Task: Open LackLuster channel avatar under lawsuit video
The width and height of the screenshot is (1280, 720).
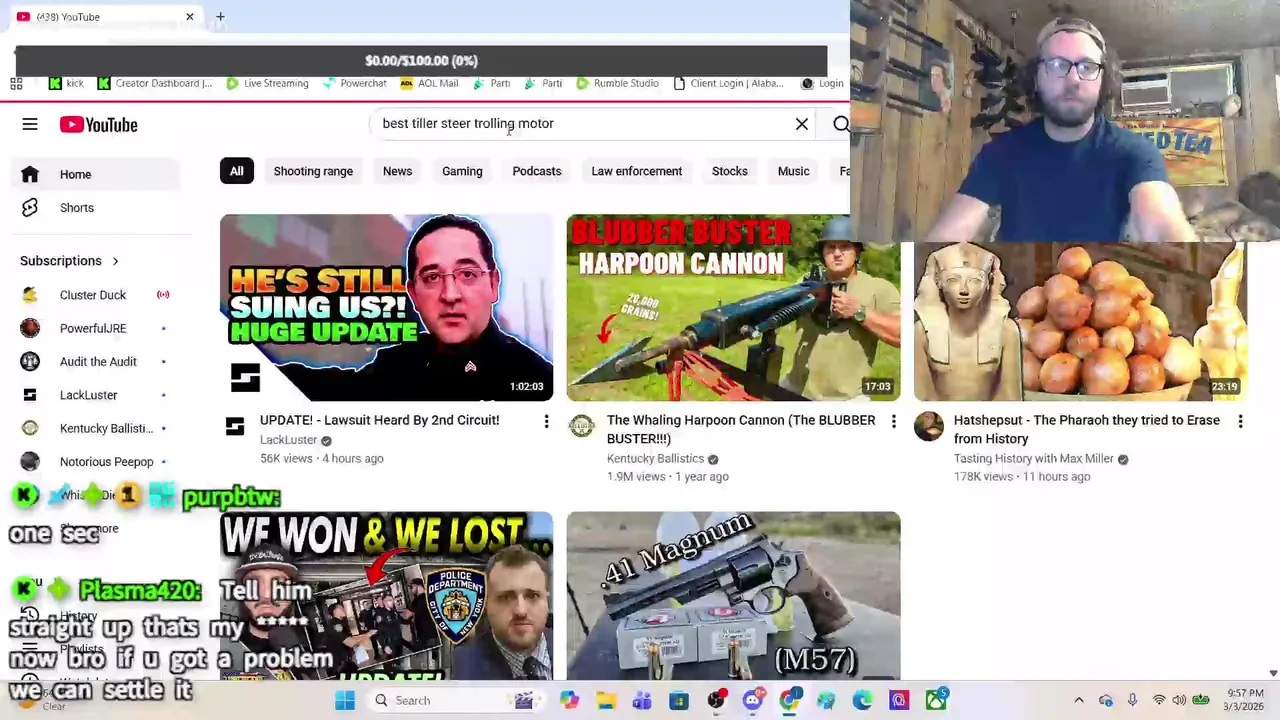Action: click(235, 427)
